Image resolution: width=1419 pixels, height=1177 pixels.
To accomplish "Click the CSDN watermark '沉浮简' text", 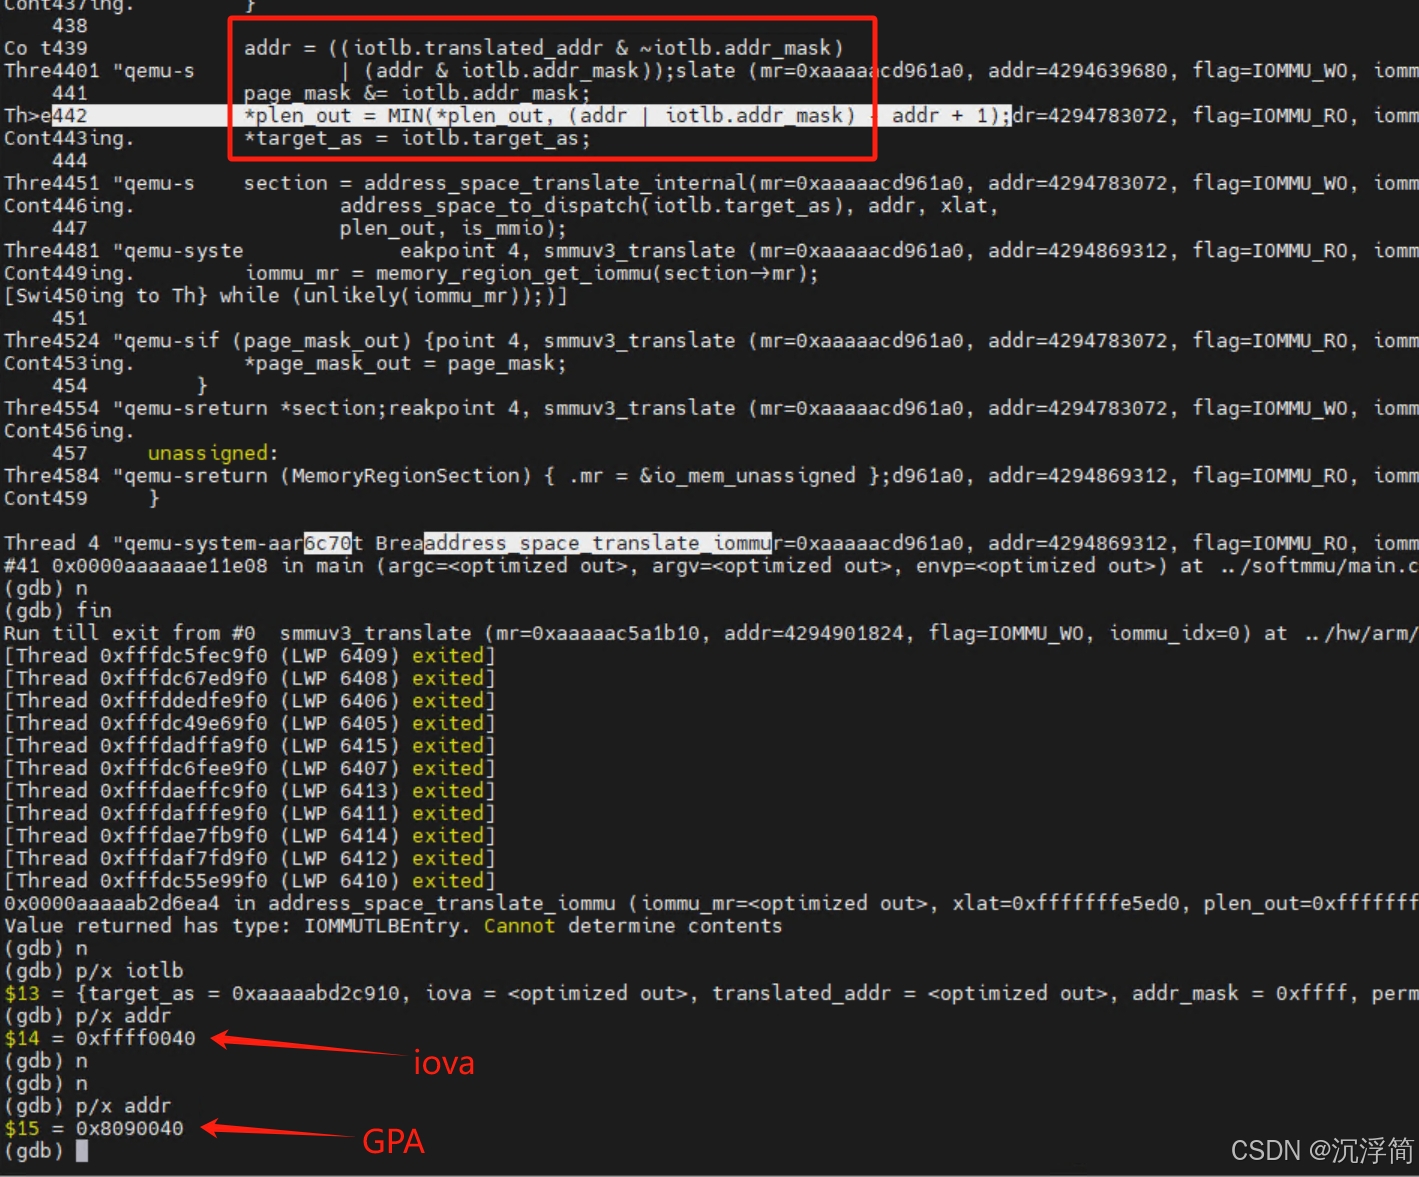I will click(1347, 1150).
